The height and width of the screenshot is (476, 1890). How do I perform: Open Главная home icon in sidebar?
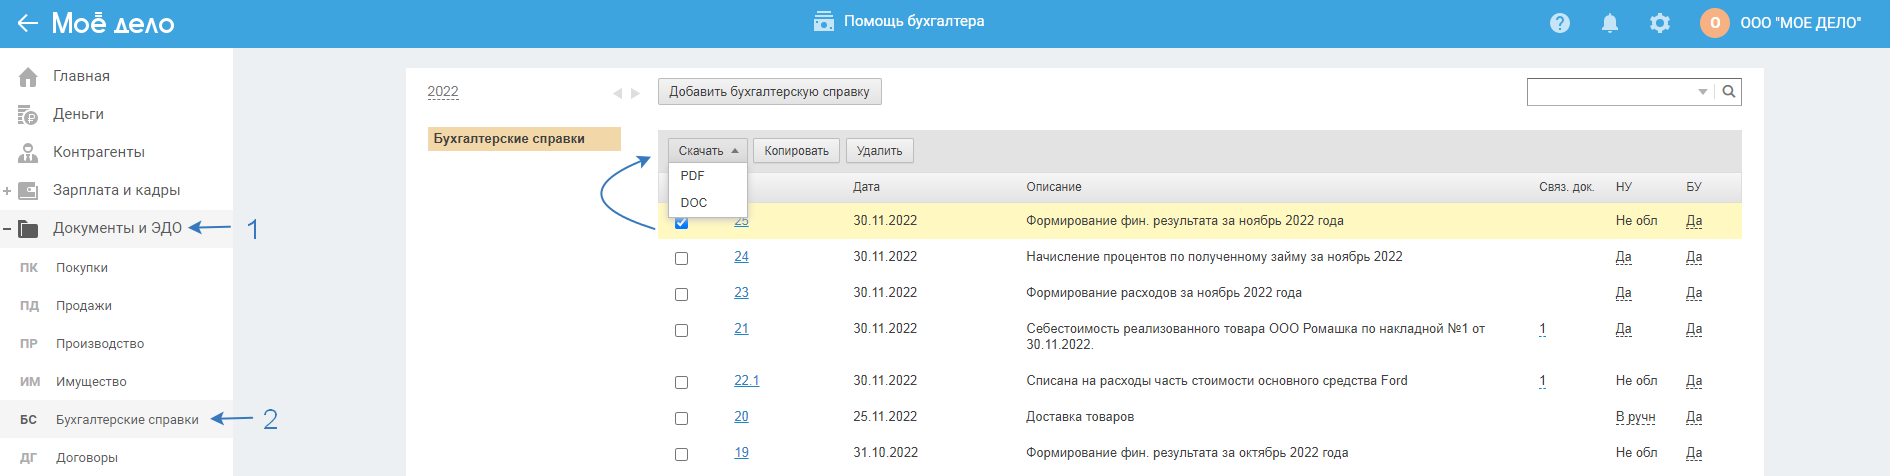(28, 77)
